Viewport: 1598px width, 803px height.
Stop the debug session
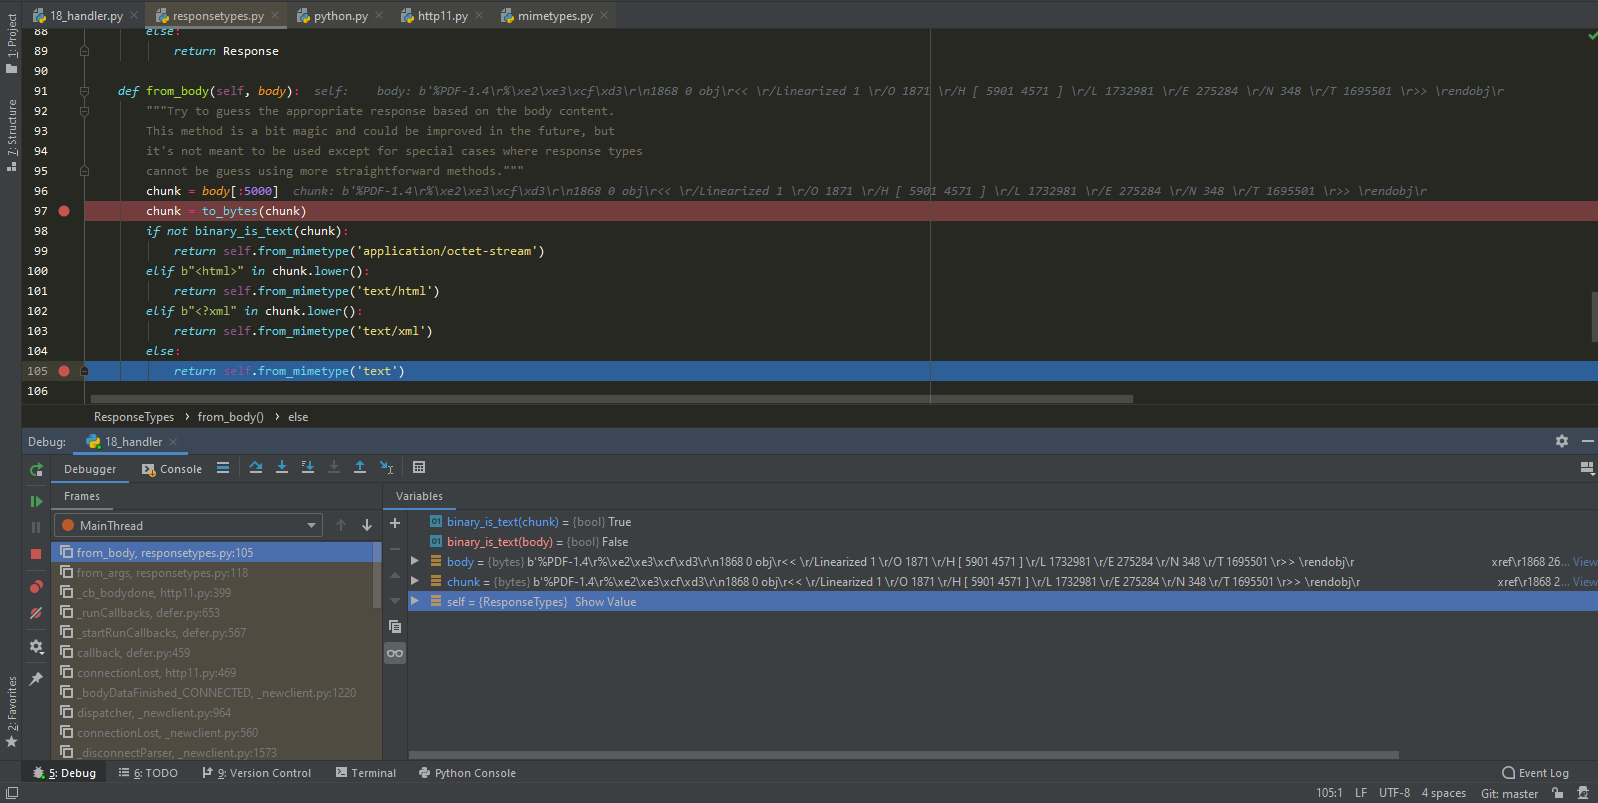(x=36, y=553)
